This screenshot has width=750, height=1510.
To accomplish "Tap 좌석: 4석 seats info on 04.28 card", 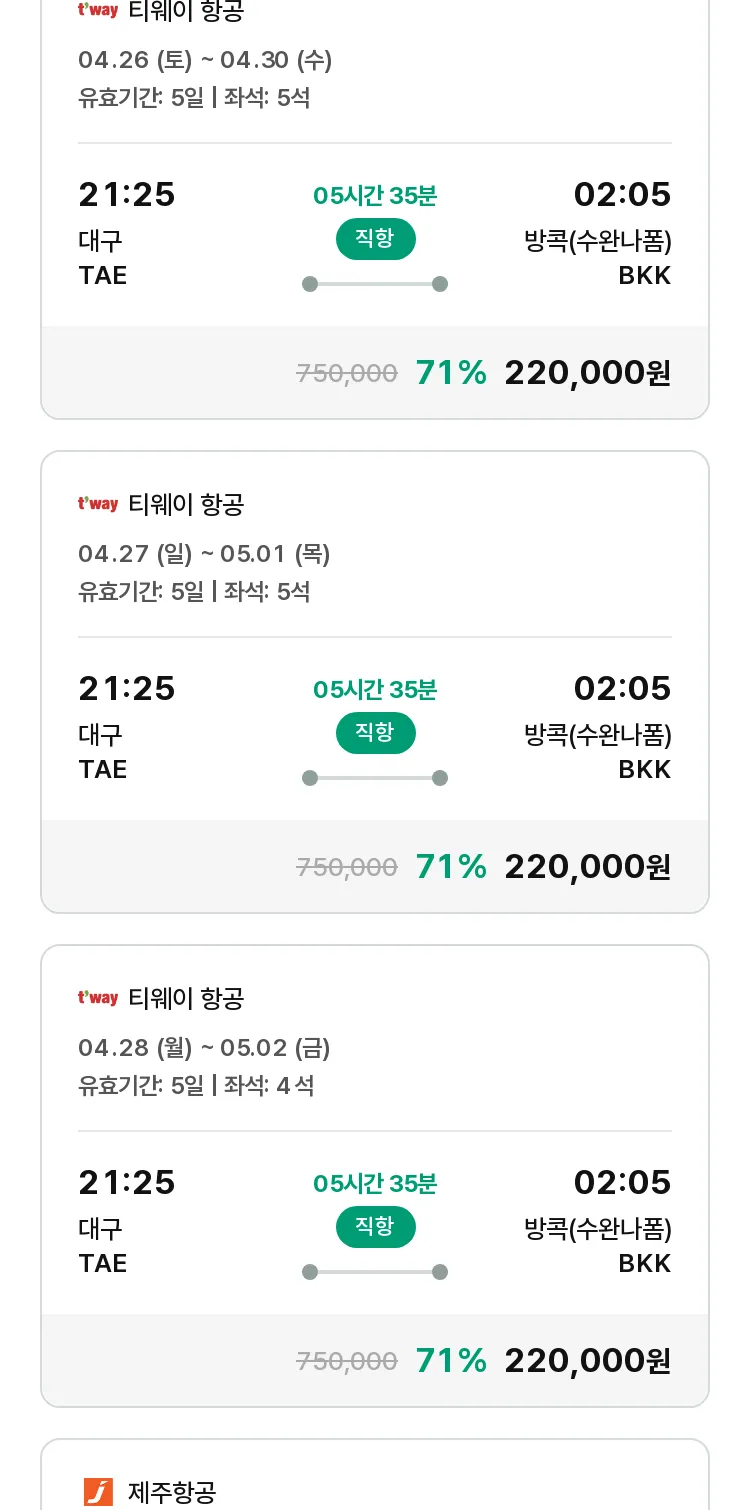I will 269,1085.
